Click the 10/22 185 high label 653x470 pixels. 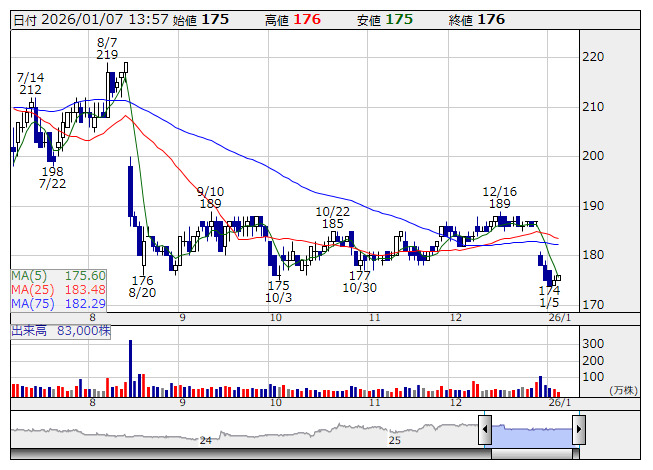[332, 217]
